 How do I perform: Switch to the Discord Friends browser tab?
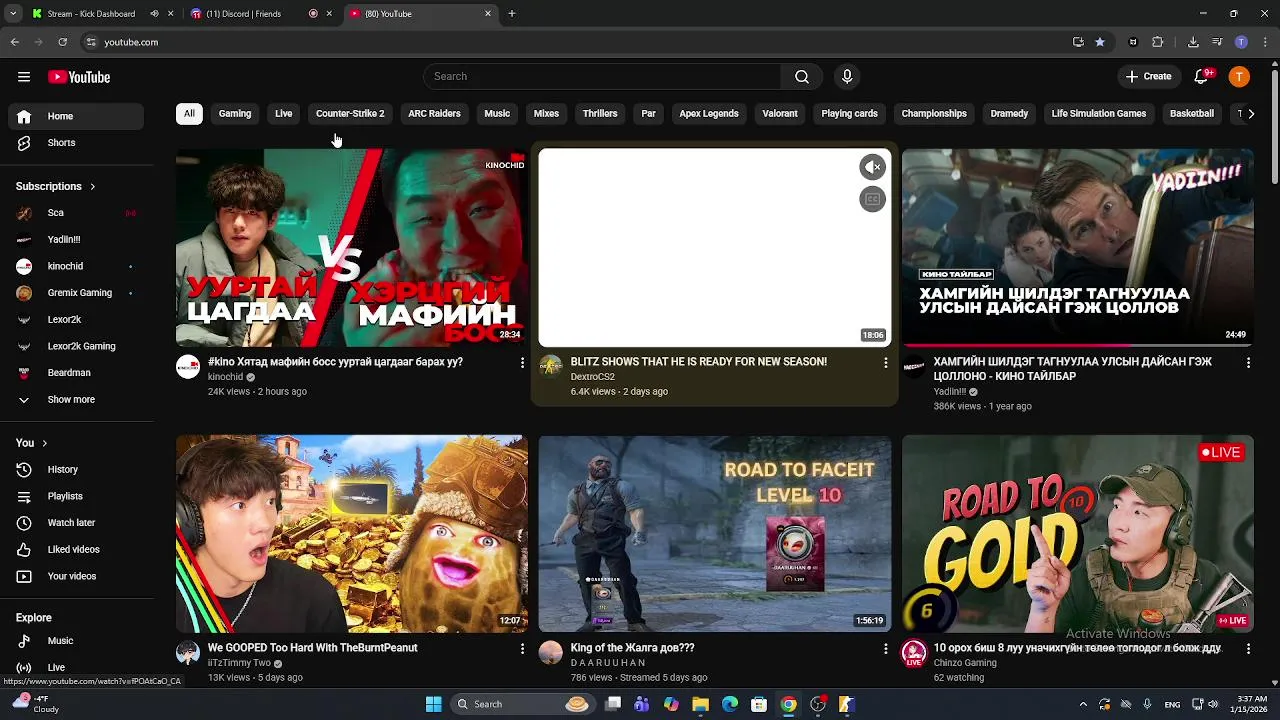click(x=260, y=14)
